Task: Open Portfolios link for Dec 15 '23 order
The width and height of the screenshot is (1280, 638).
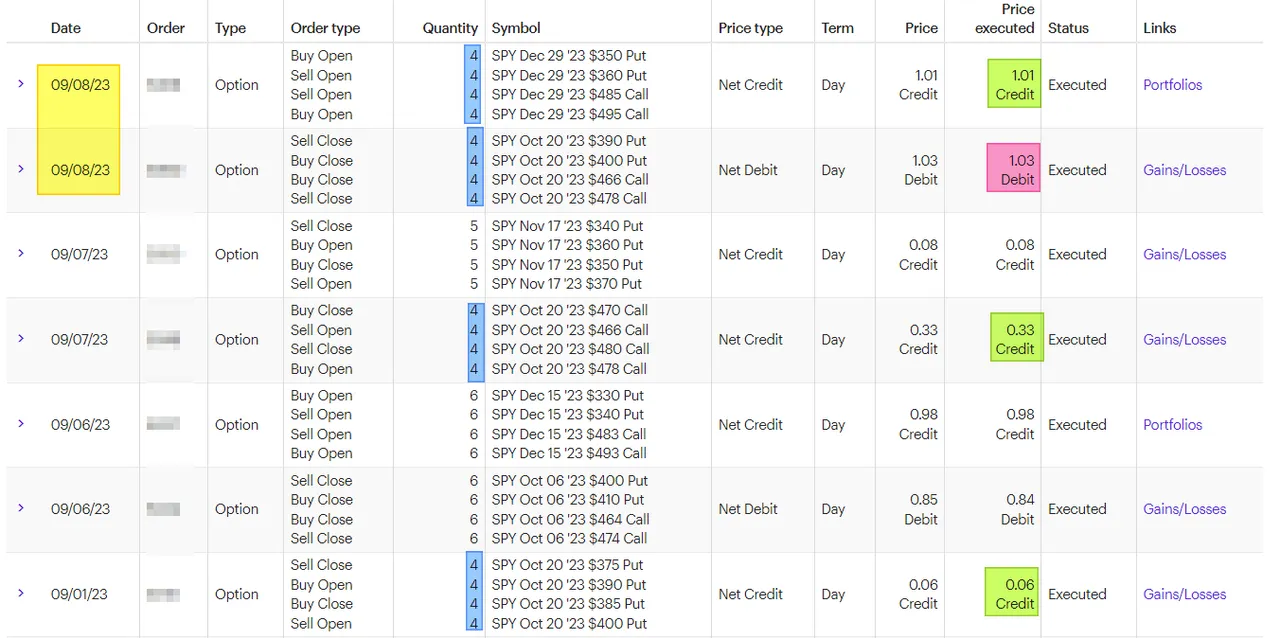Action: [x=1173, y=424]
